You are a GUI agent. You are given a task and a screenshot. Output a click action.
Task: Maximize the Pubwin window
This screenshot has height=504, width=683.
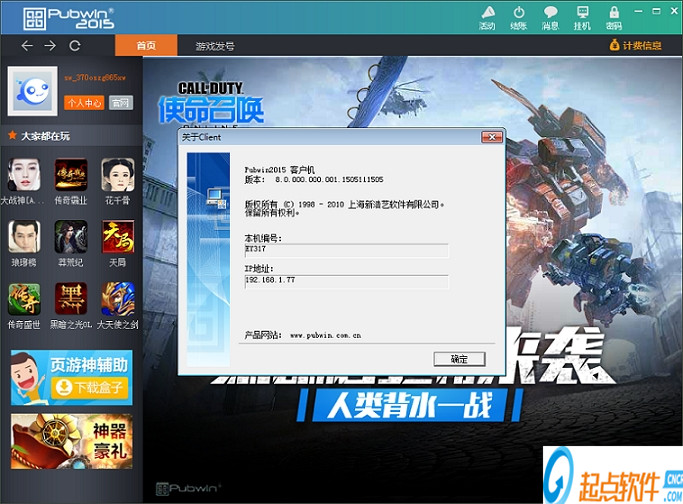point(656,11)
